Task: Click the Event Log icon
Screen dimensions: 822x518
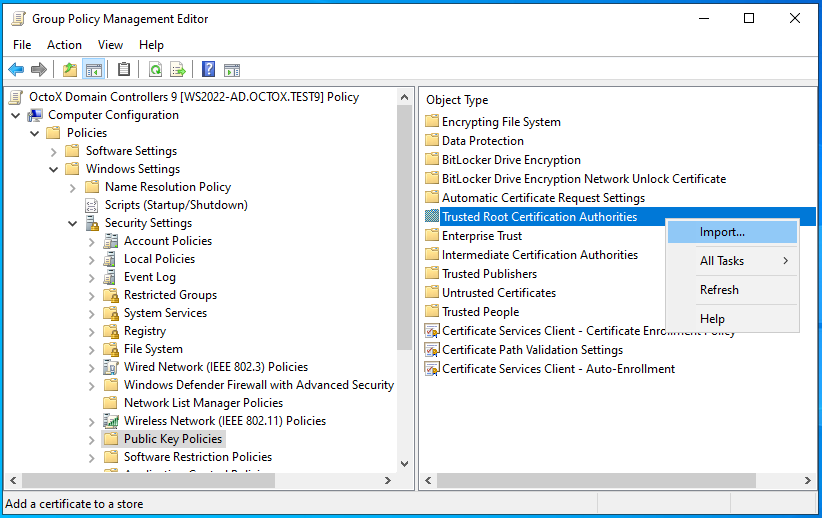Action: tap(110, 277)
